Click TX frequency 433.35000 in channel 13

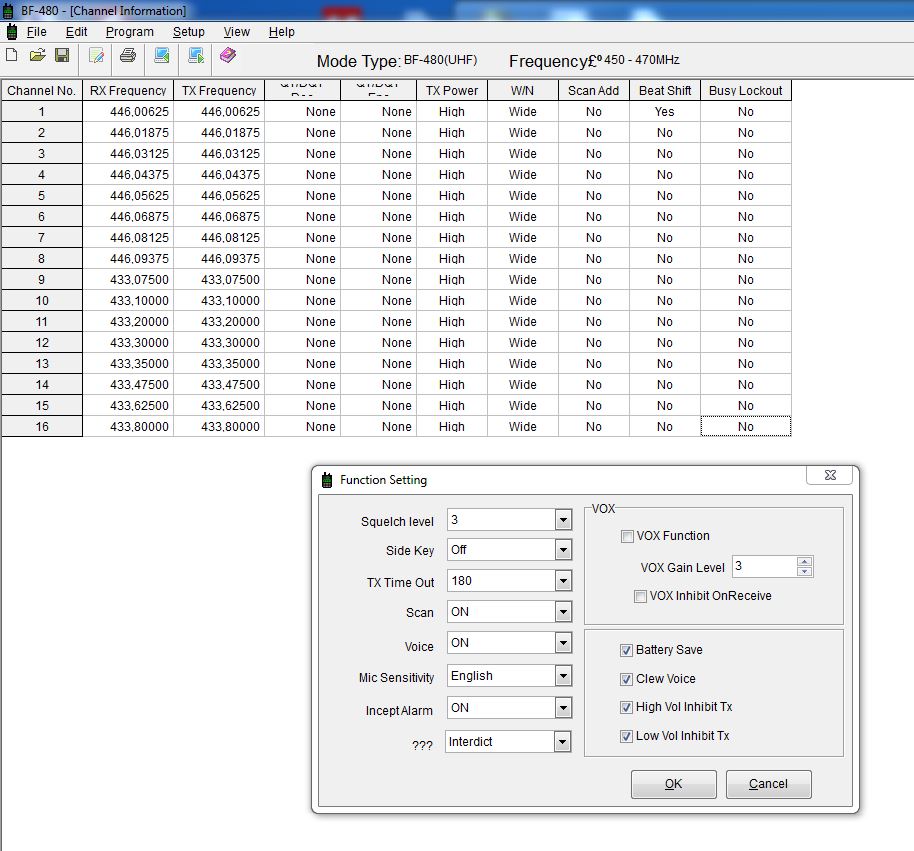click(219, 363)
